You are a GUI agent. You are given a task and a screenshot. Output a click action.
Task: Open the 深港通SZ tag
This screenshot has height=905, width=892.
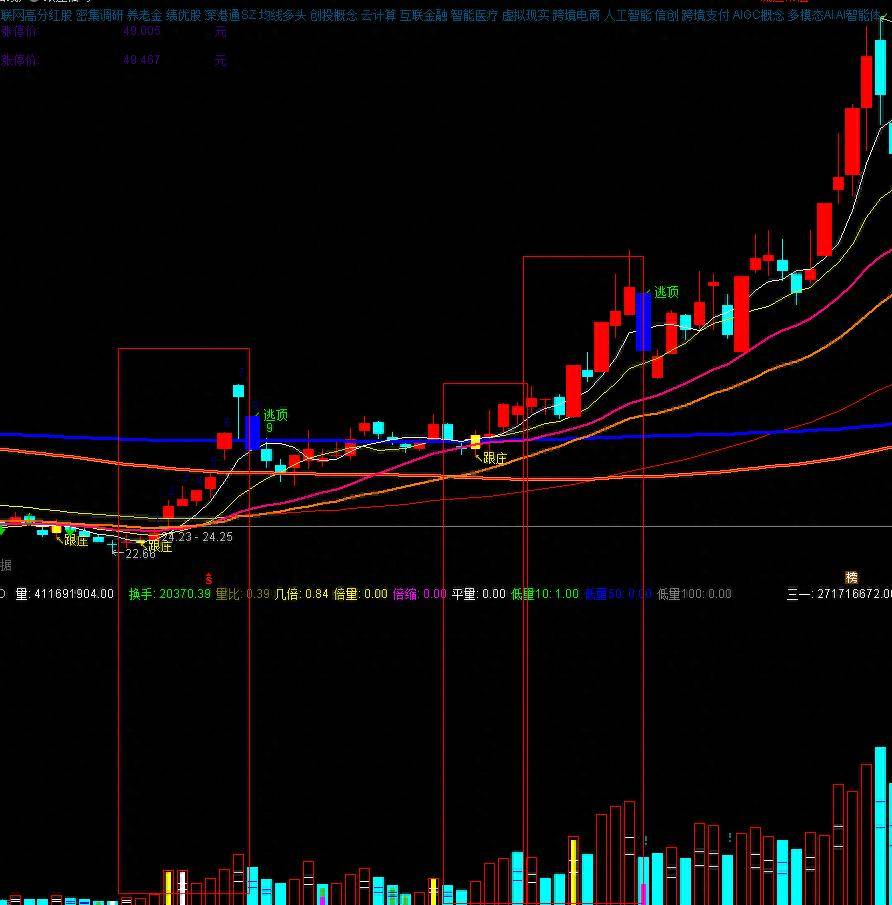[230, 16]
